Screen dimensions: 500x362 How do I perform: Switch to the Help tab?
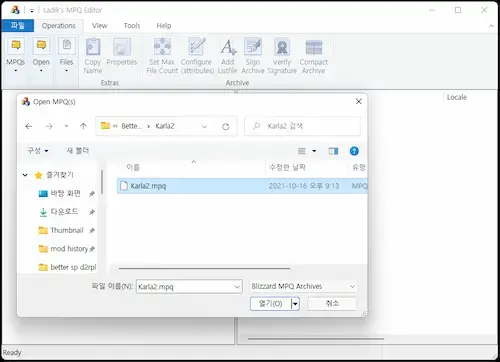coord(164,26)
